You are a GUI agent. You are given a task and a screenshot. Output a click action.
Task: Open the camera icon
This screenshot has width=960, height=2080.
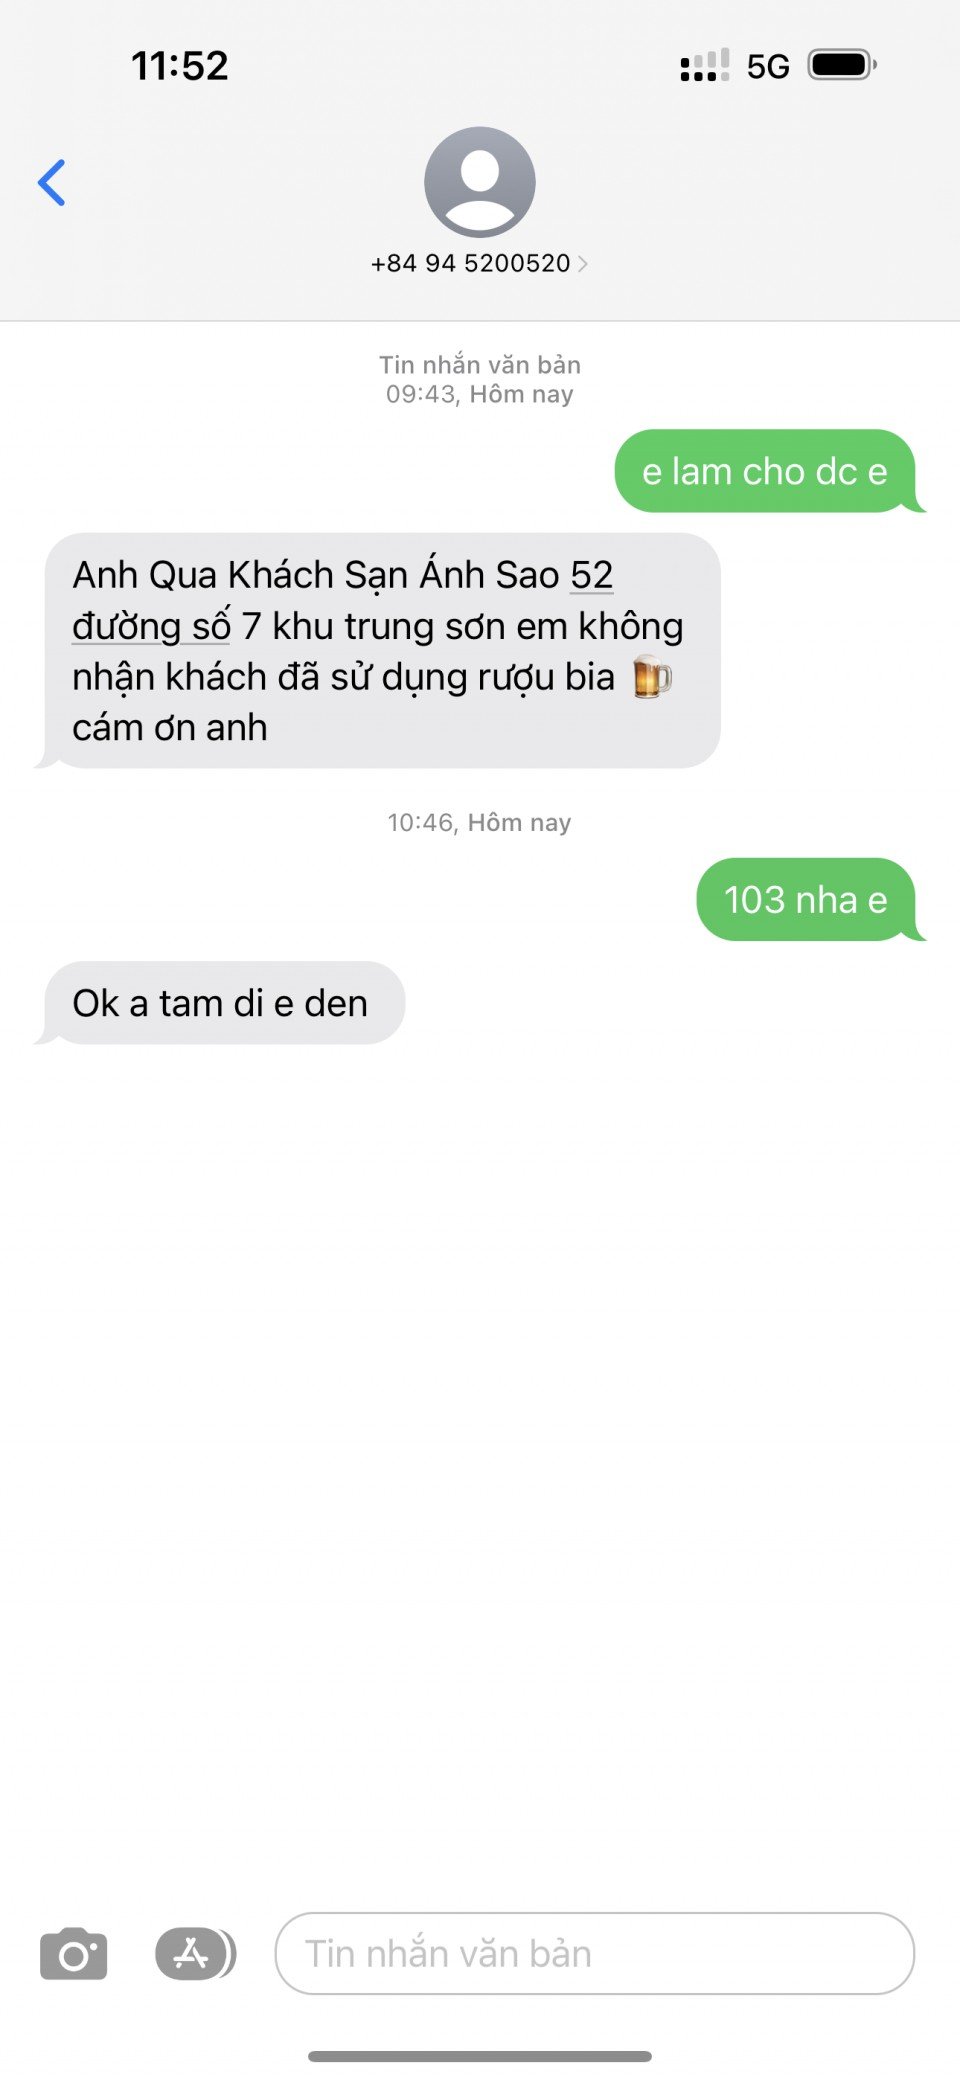click(73, 1953)
